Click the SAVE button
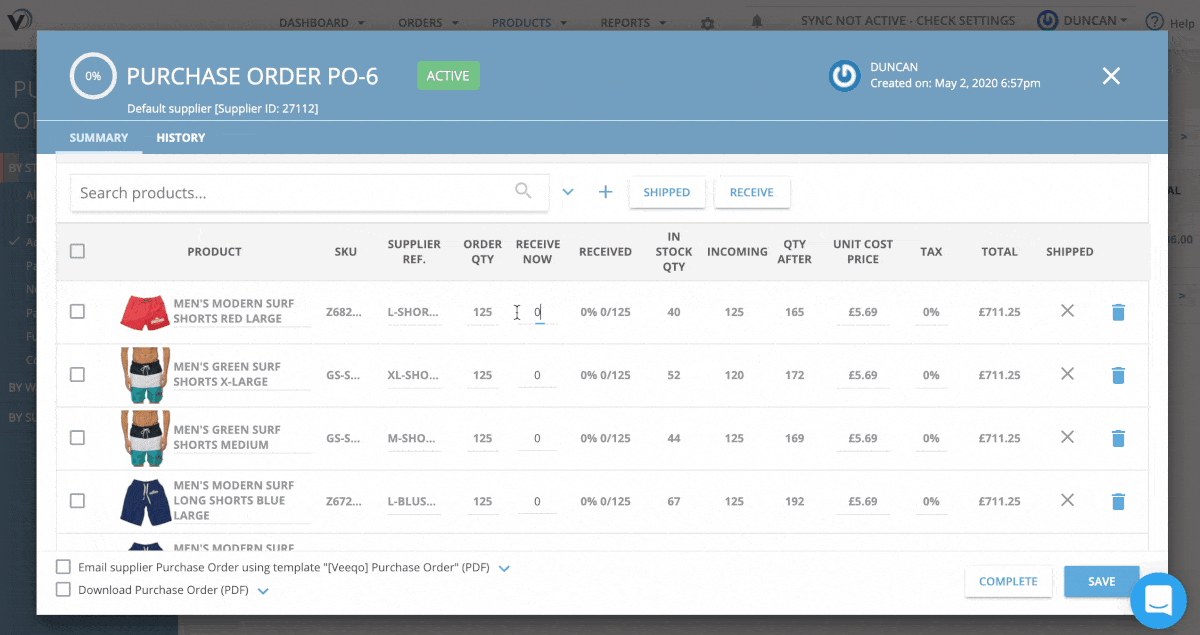The width and height of the screenshot is (1200, 635). coord(1101,581)
